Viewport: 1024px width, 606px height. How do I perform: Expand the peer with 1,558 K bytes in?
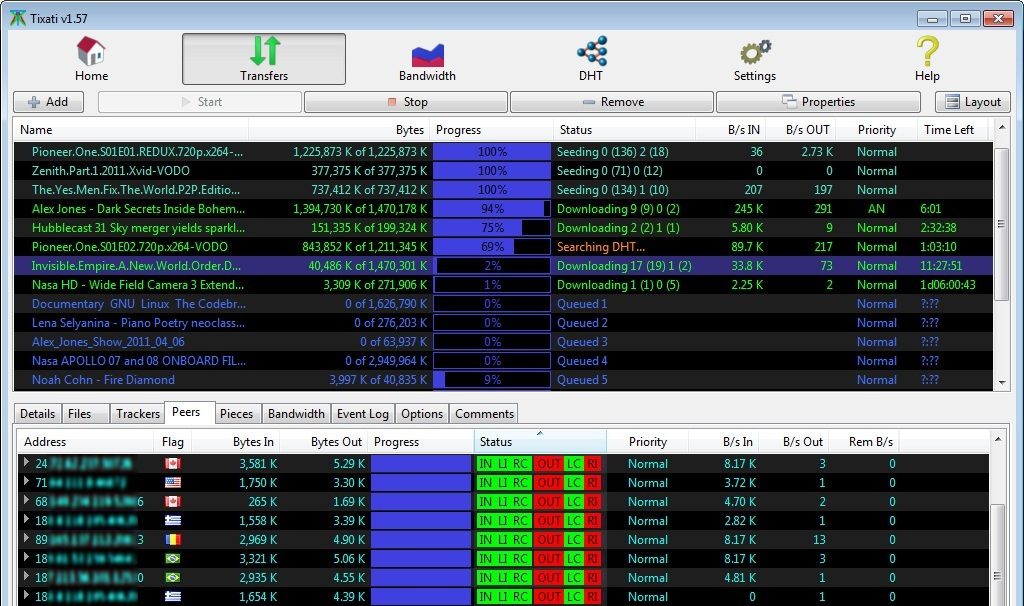(x=26, y=519)
